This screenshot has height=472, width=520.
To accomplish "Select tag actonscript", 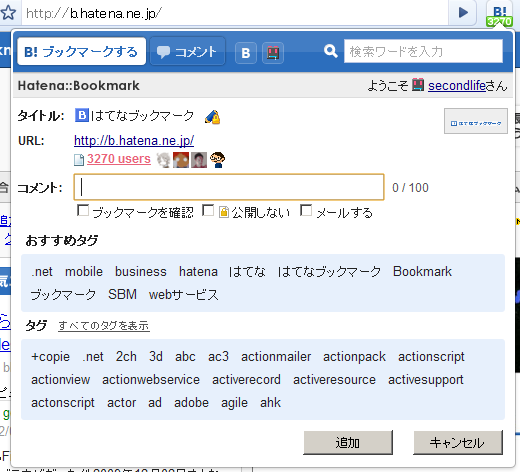I will tap(63, 403).
